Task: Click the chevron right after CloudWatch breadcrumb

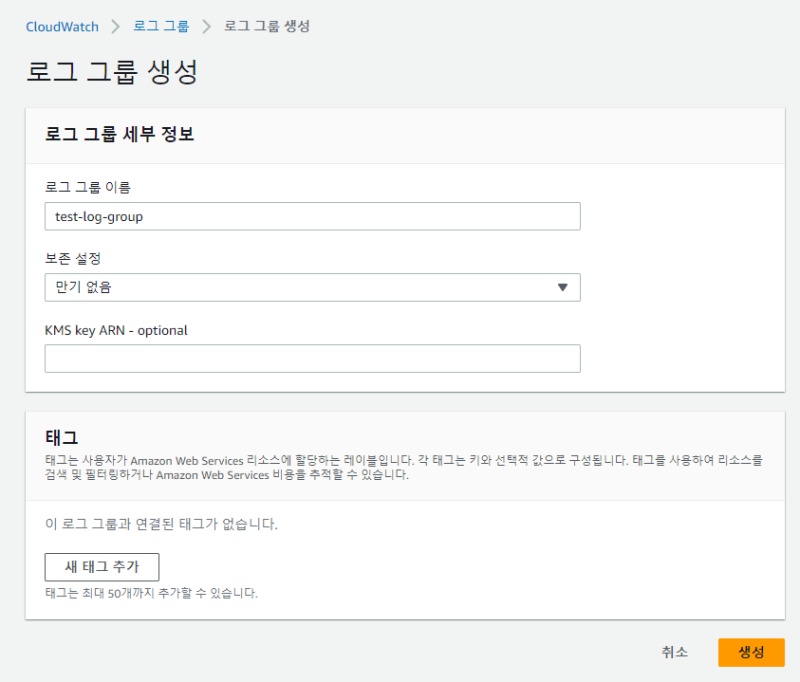Action: [x=116, y=26]
